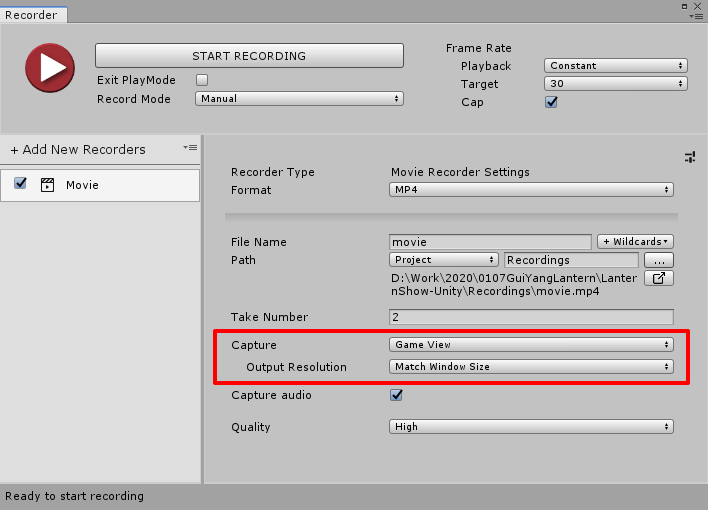Viewport: 708px width, 510px height.
Task: Expand the Playback Constant dropdown
Action: 616,66
